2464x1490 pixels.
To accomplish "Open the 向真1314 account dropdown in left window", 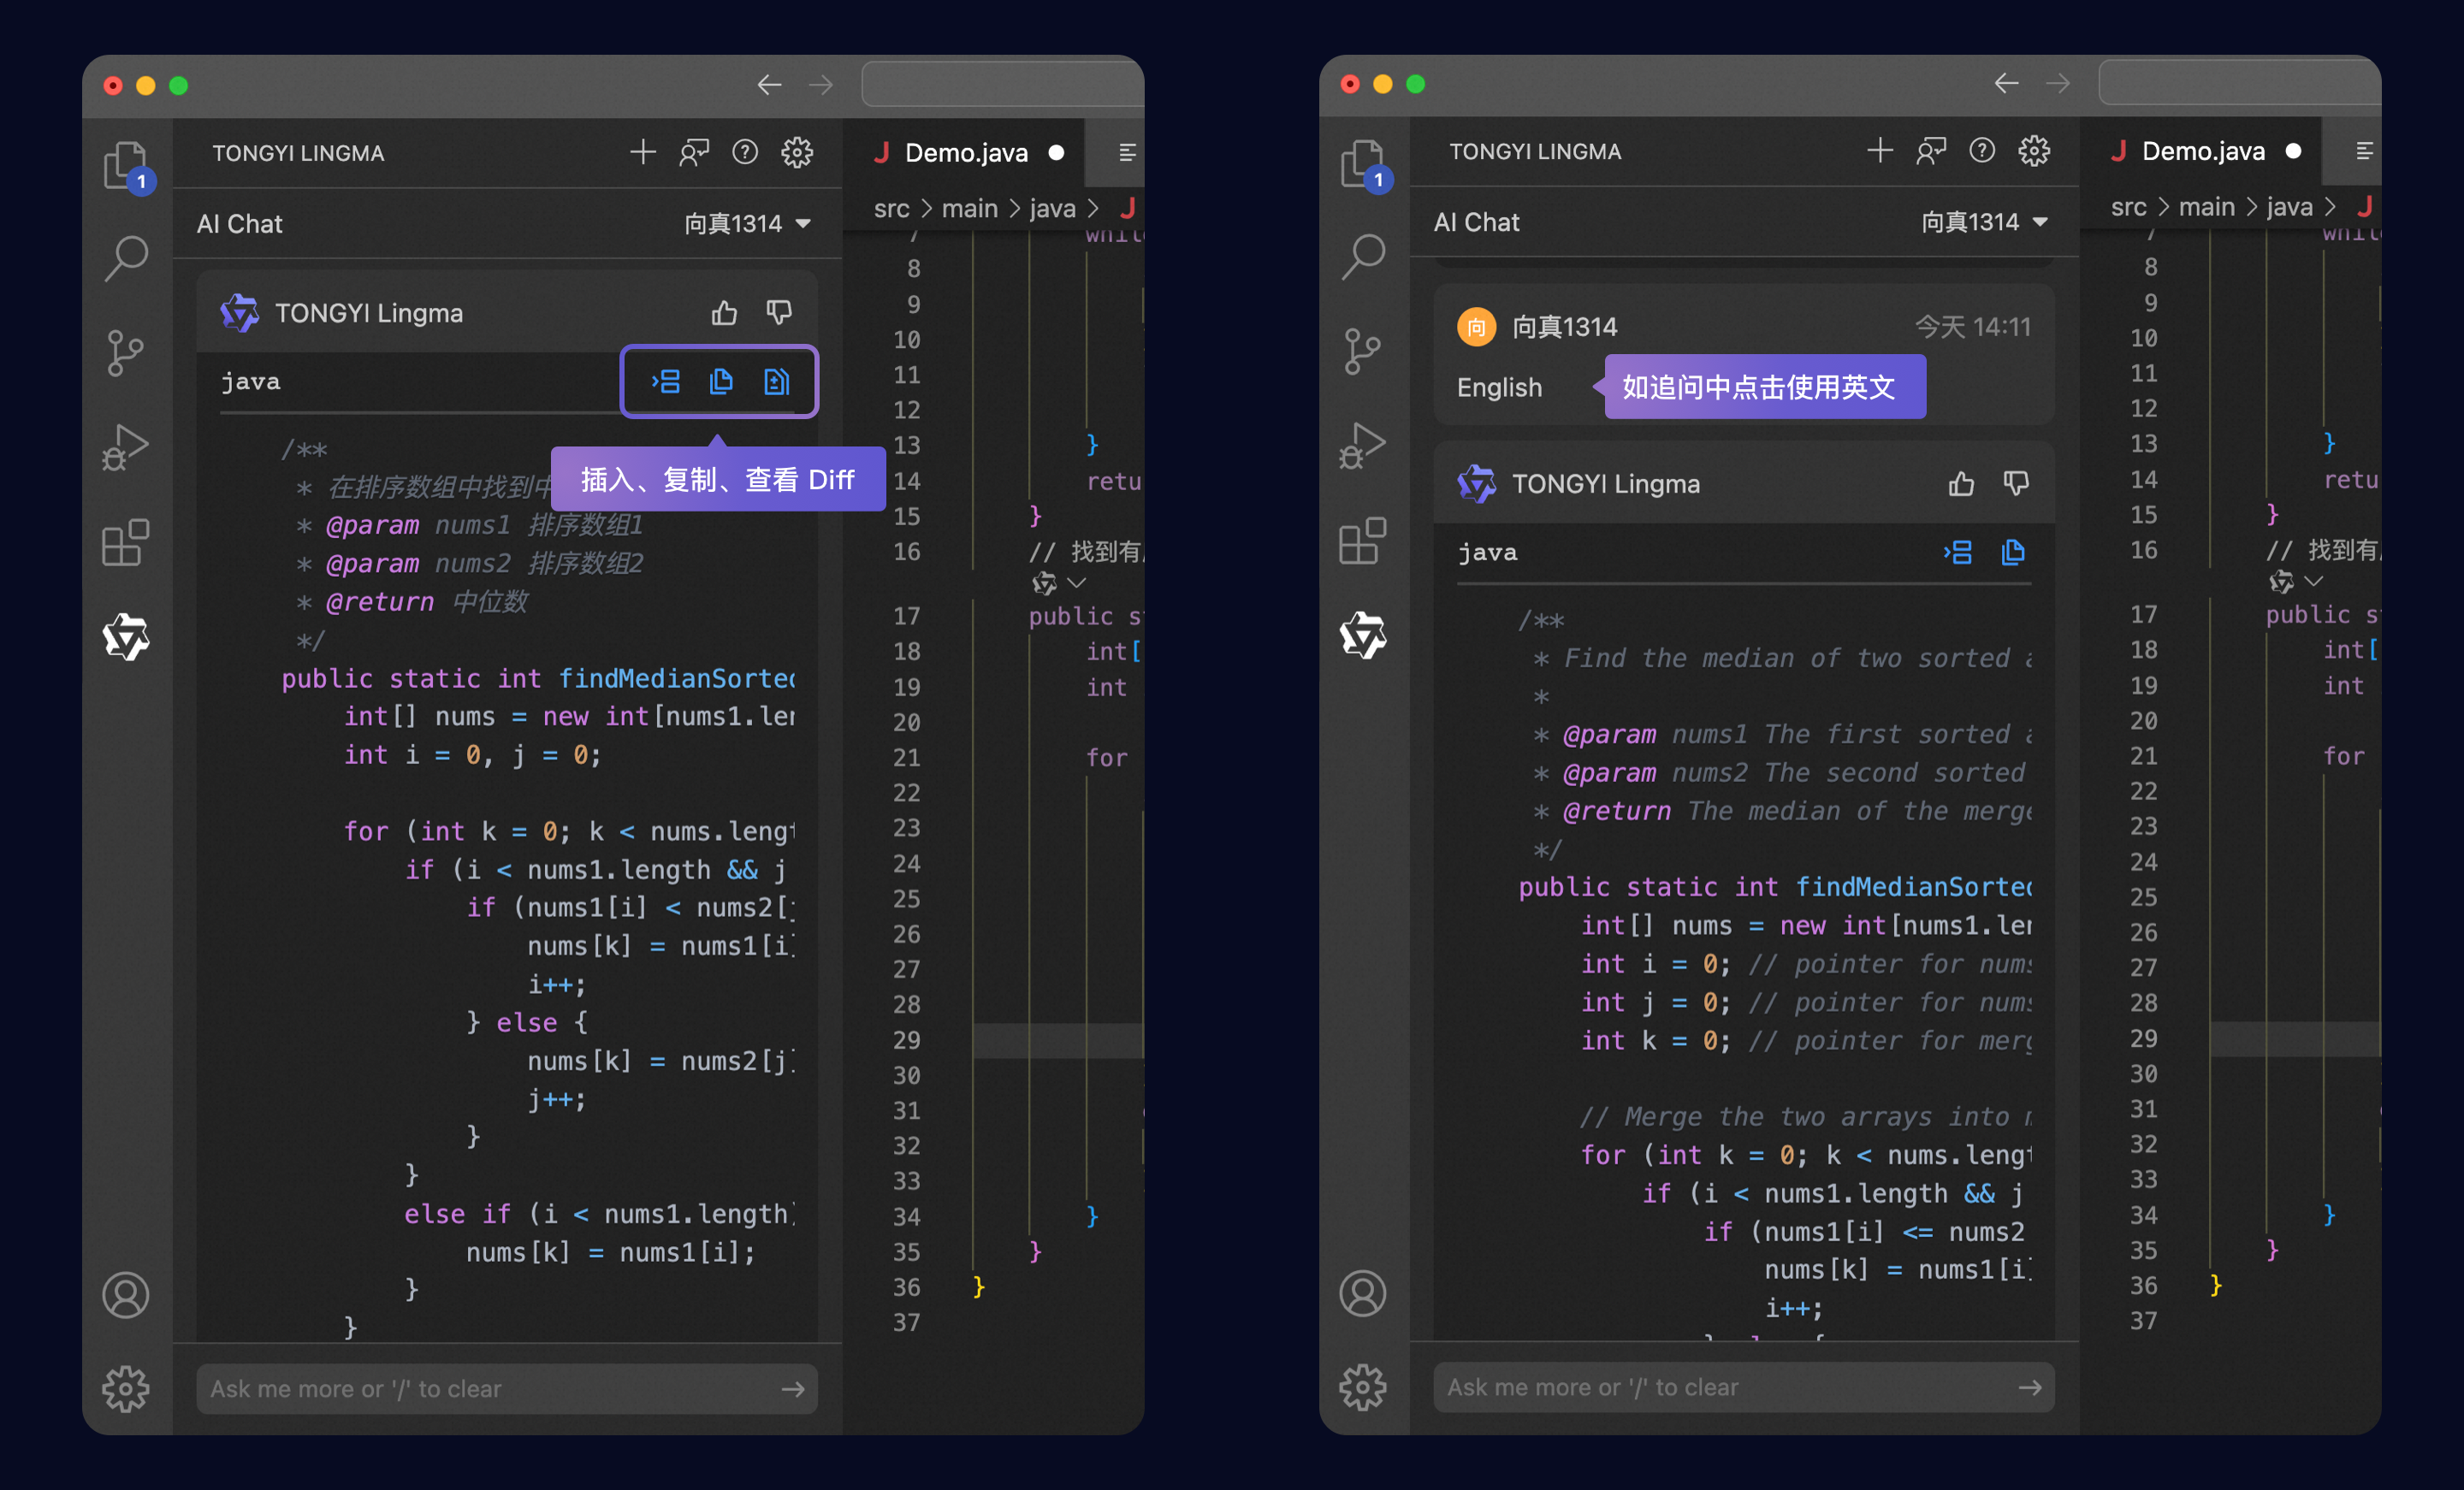I will 747,223.
